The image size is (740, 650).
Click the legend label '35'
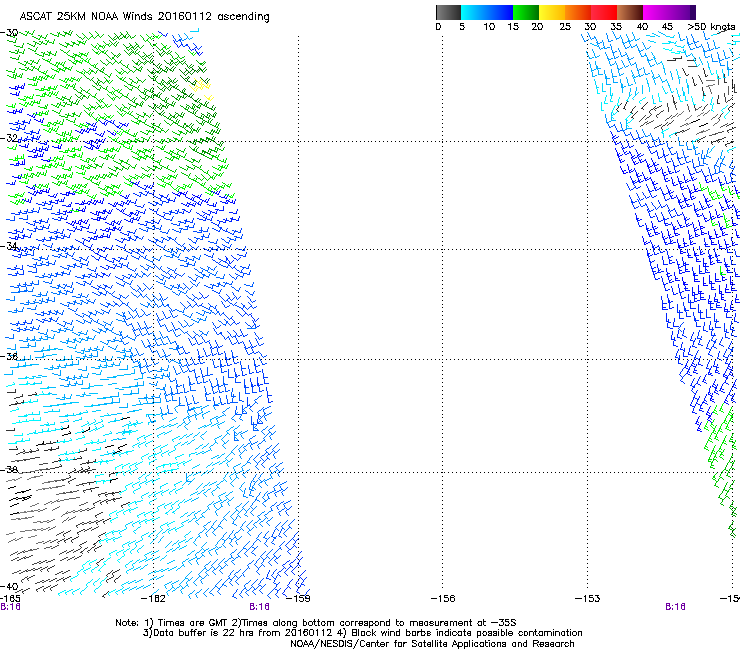pyautogui.click(x=616, y=27)
